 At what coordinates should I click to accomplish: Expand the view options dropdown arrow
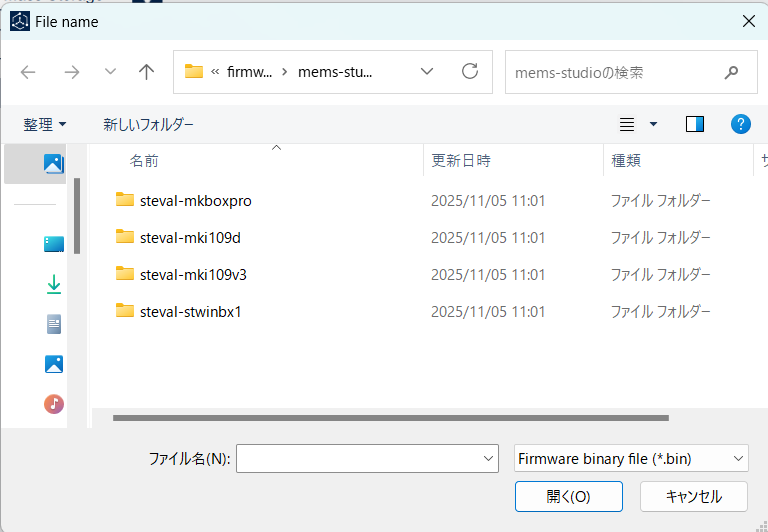point(654,124)
